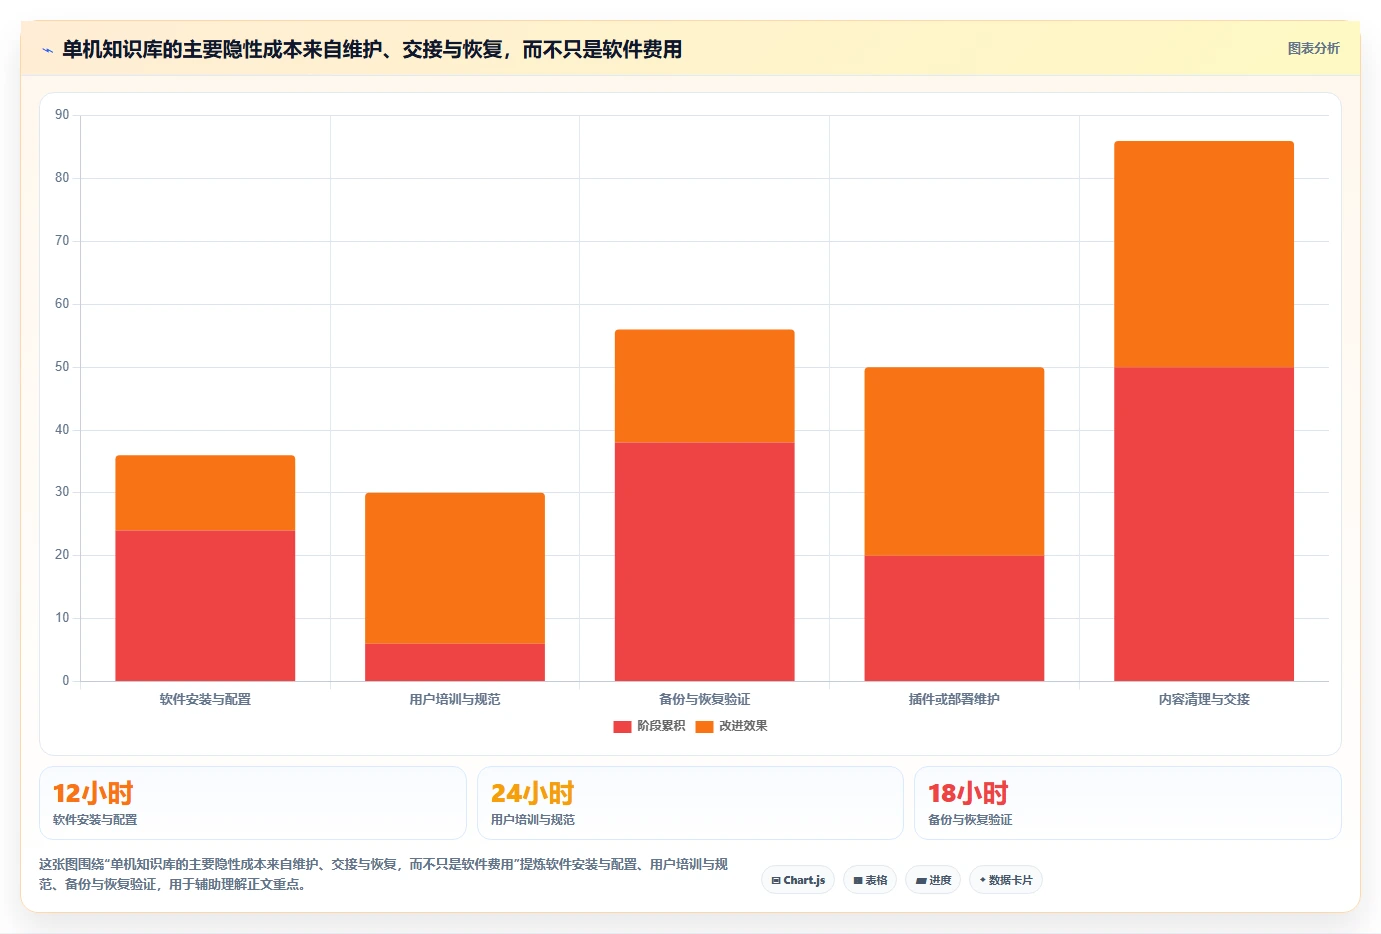Open the 12小时 软件安装与配置 card
Image resolution: width=1381 pixels, height=934 pixels.
coord(253,803)
